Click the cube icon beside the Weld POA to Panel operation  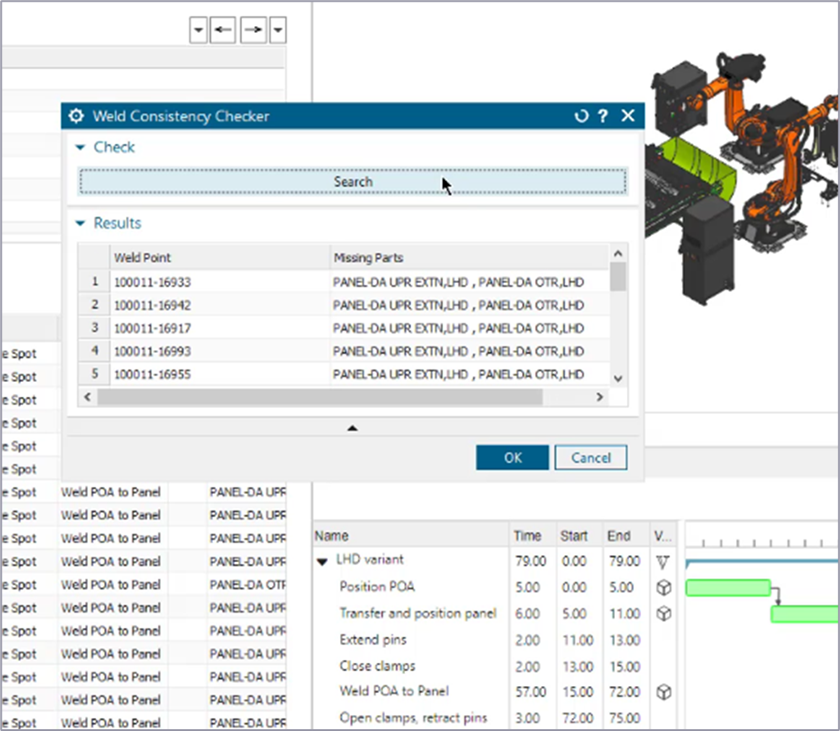663,690
